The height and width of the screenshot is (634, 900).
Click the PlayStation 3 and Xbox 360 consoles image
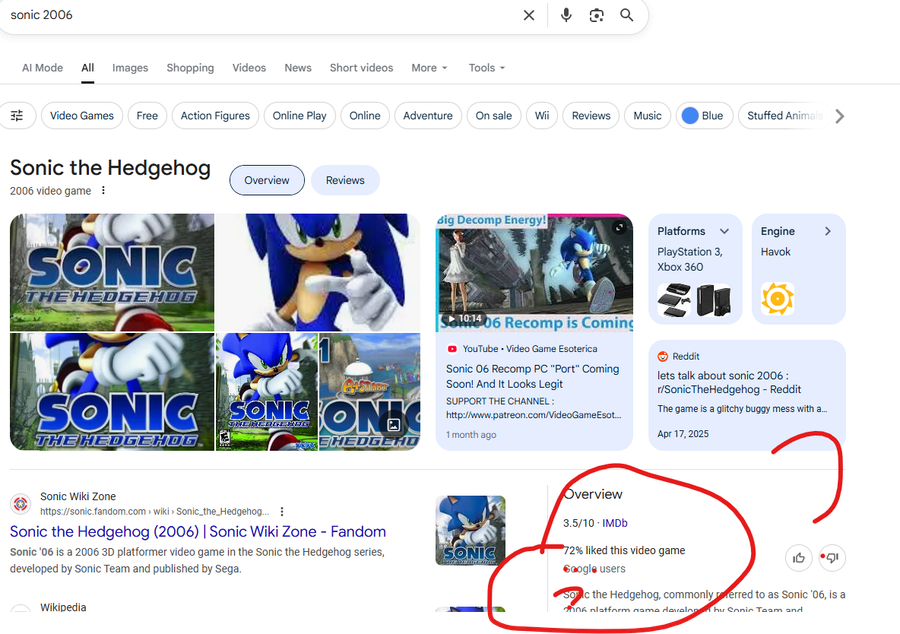[x=695, y=300]
